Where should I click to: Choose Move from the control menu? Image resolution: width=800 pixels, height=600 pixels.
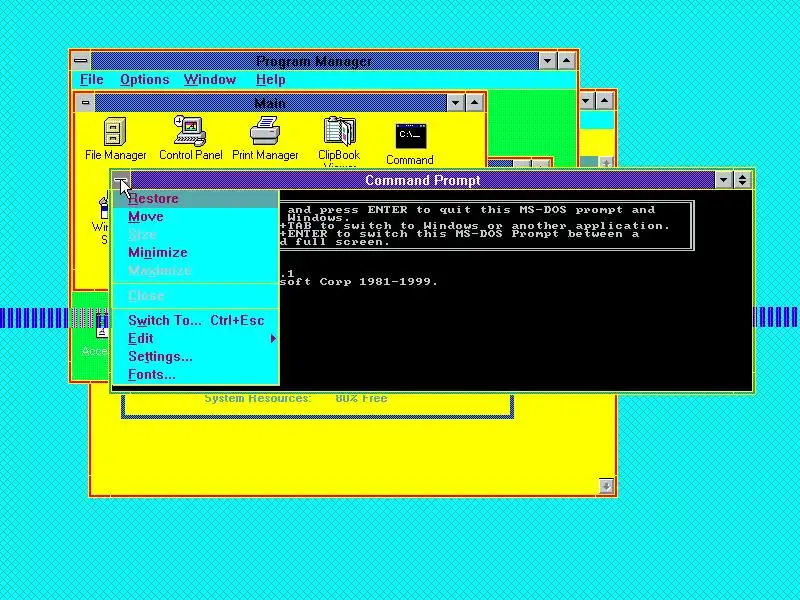click(195, 216)
